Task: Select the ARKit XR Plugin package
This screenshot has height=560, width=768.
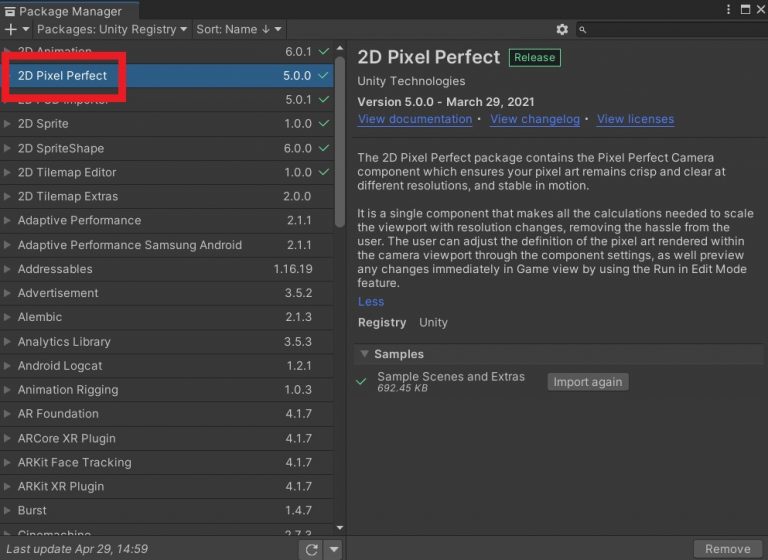Action: pos(167,487)
